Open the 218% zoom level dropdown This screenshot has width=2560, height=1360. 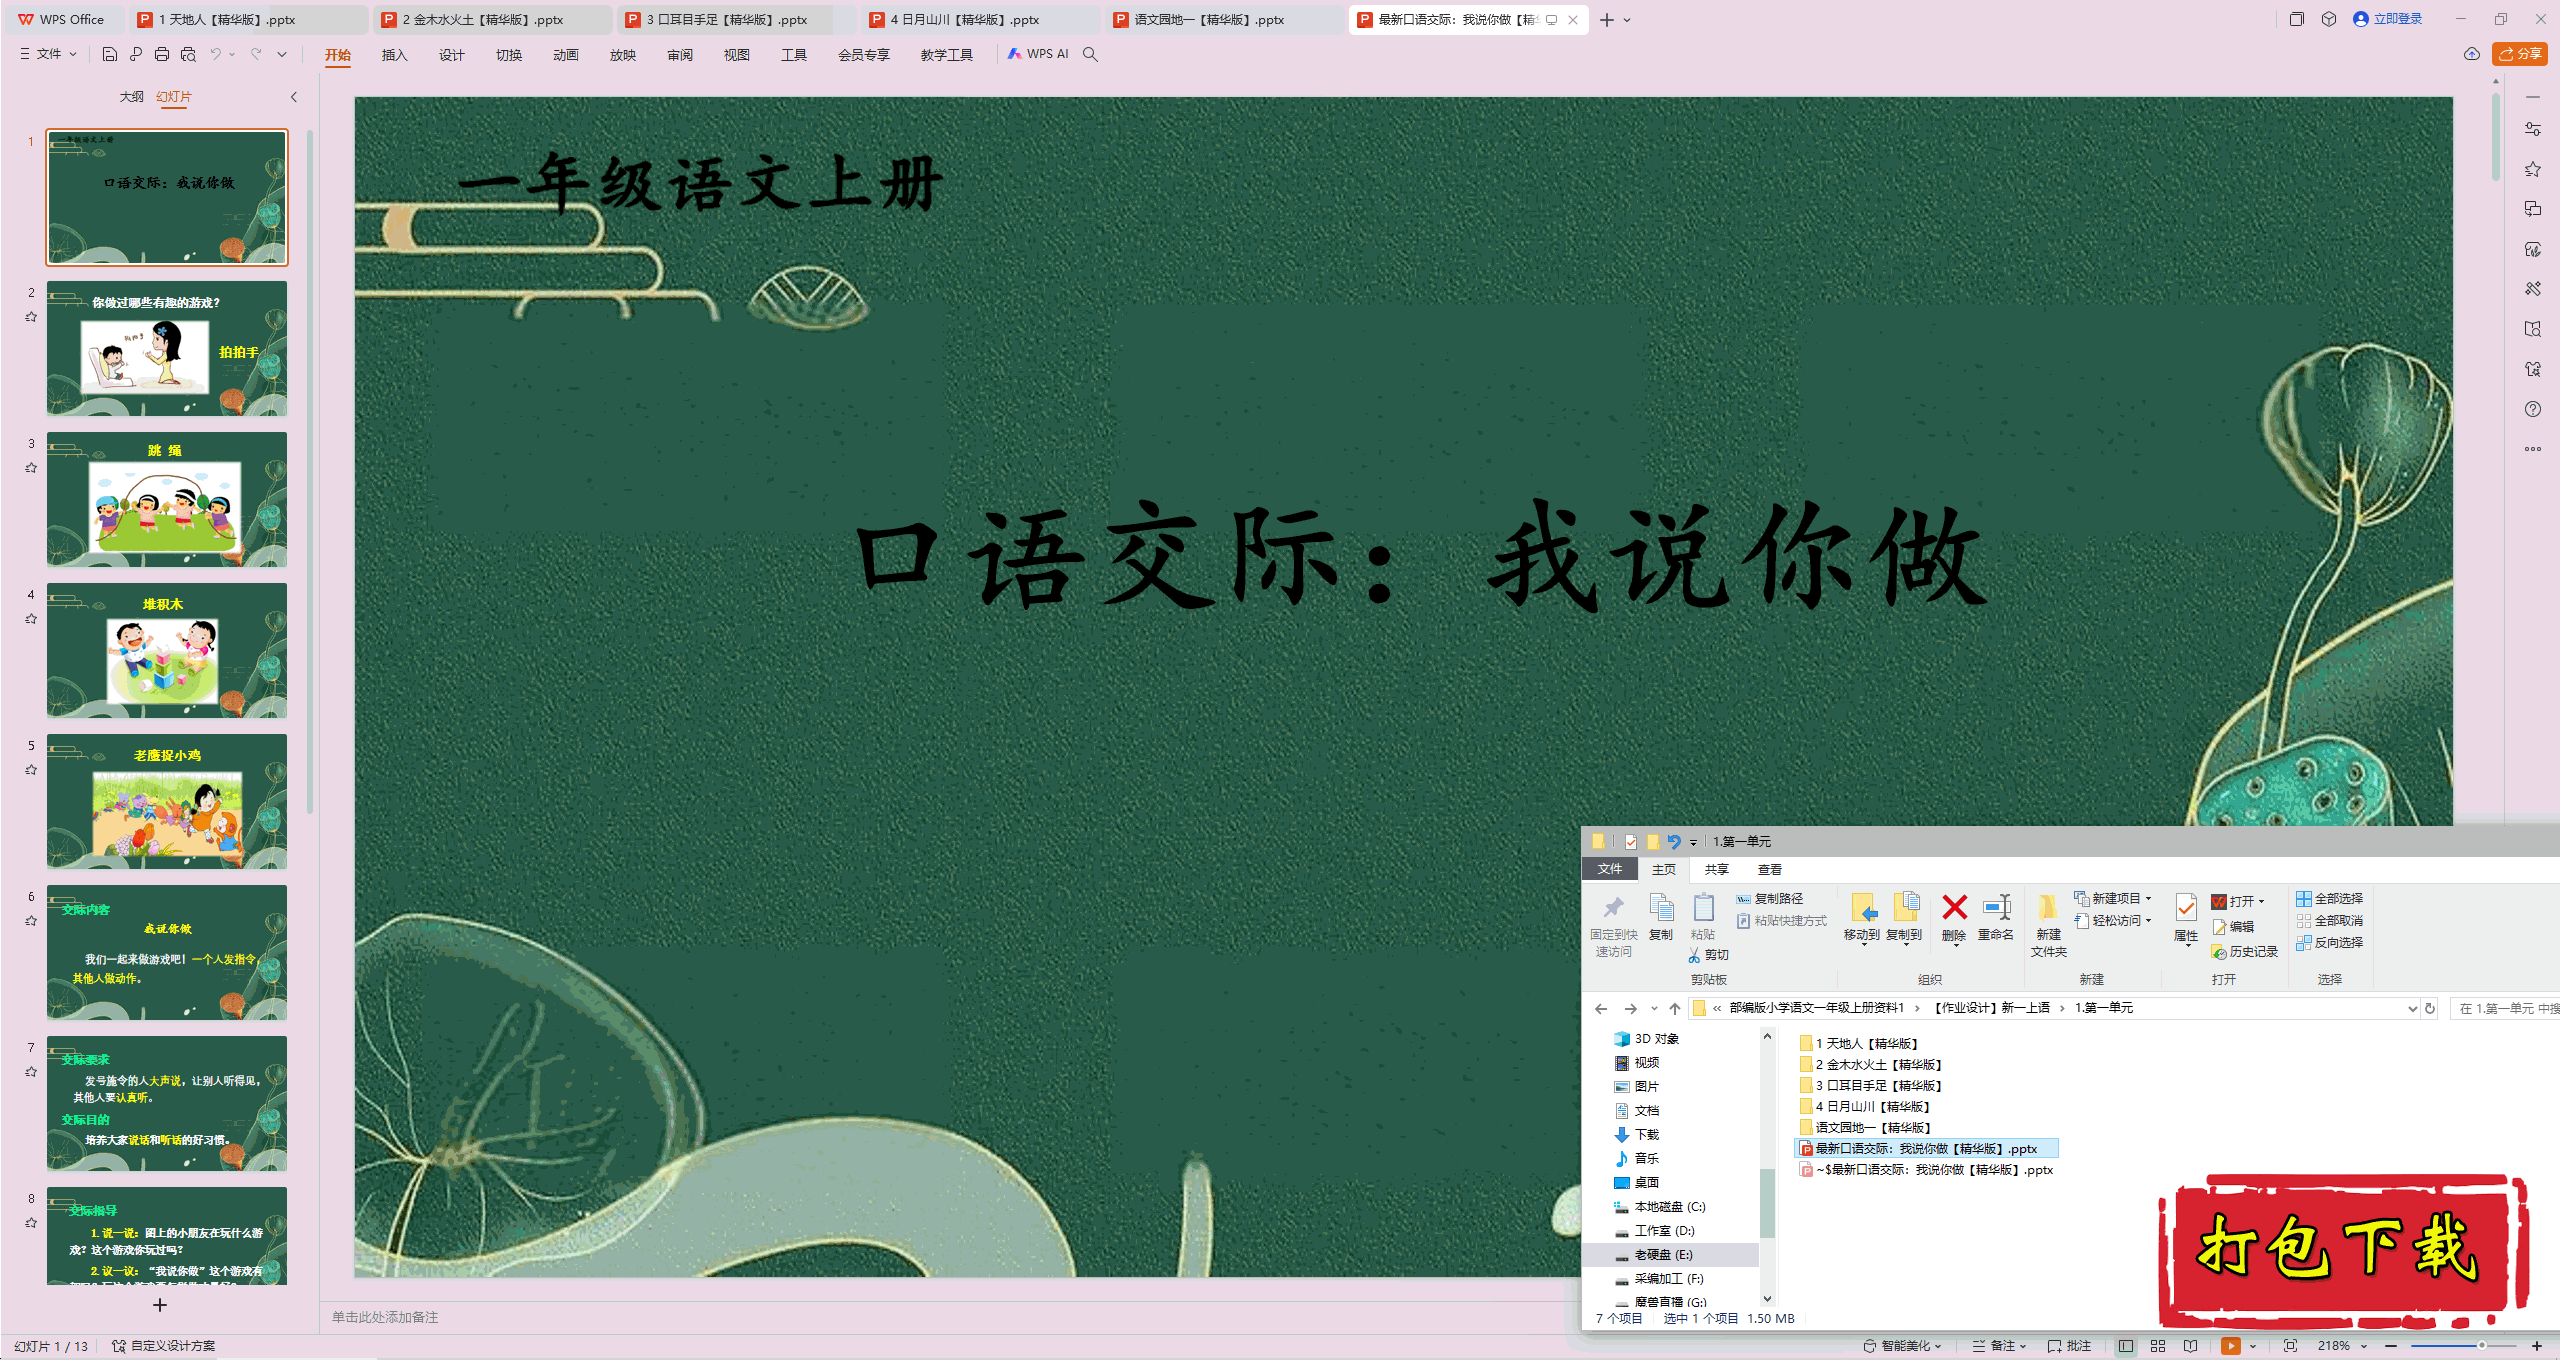[x=2343, y=1346]
